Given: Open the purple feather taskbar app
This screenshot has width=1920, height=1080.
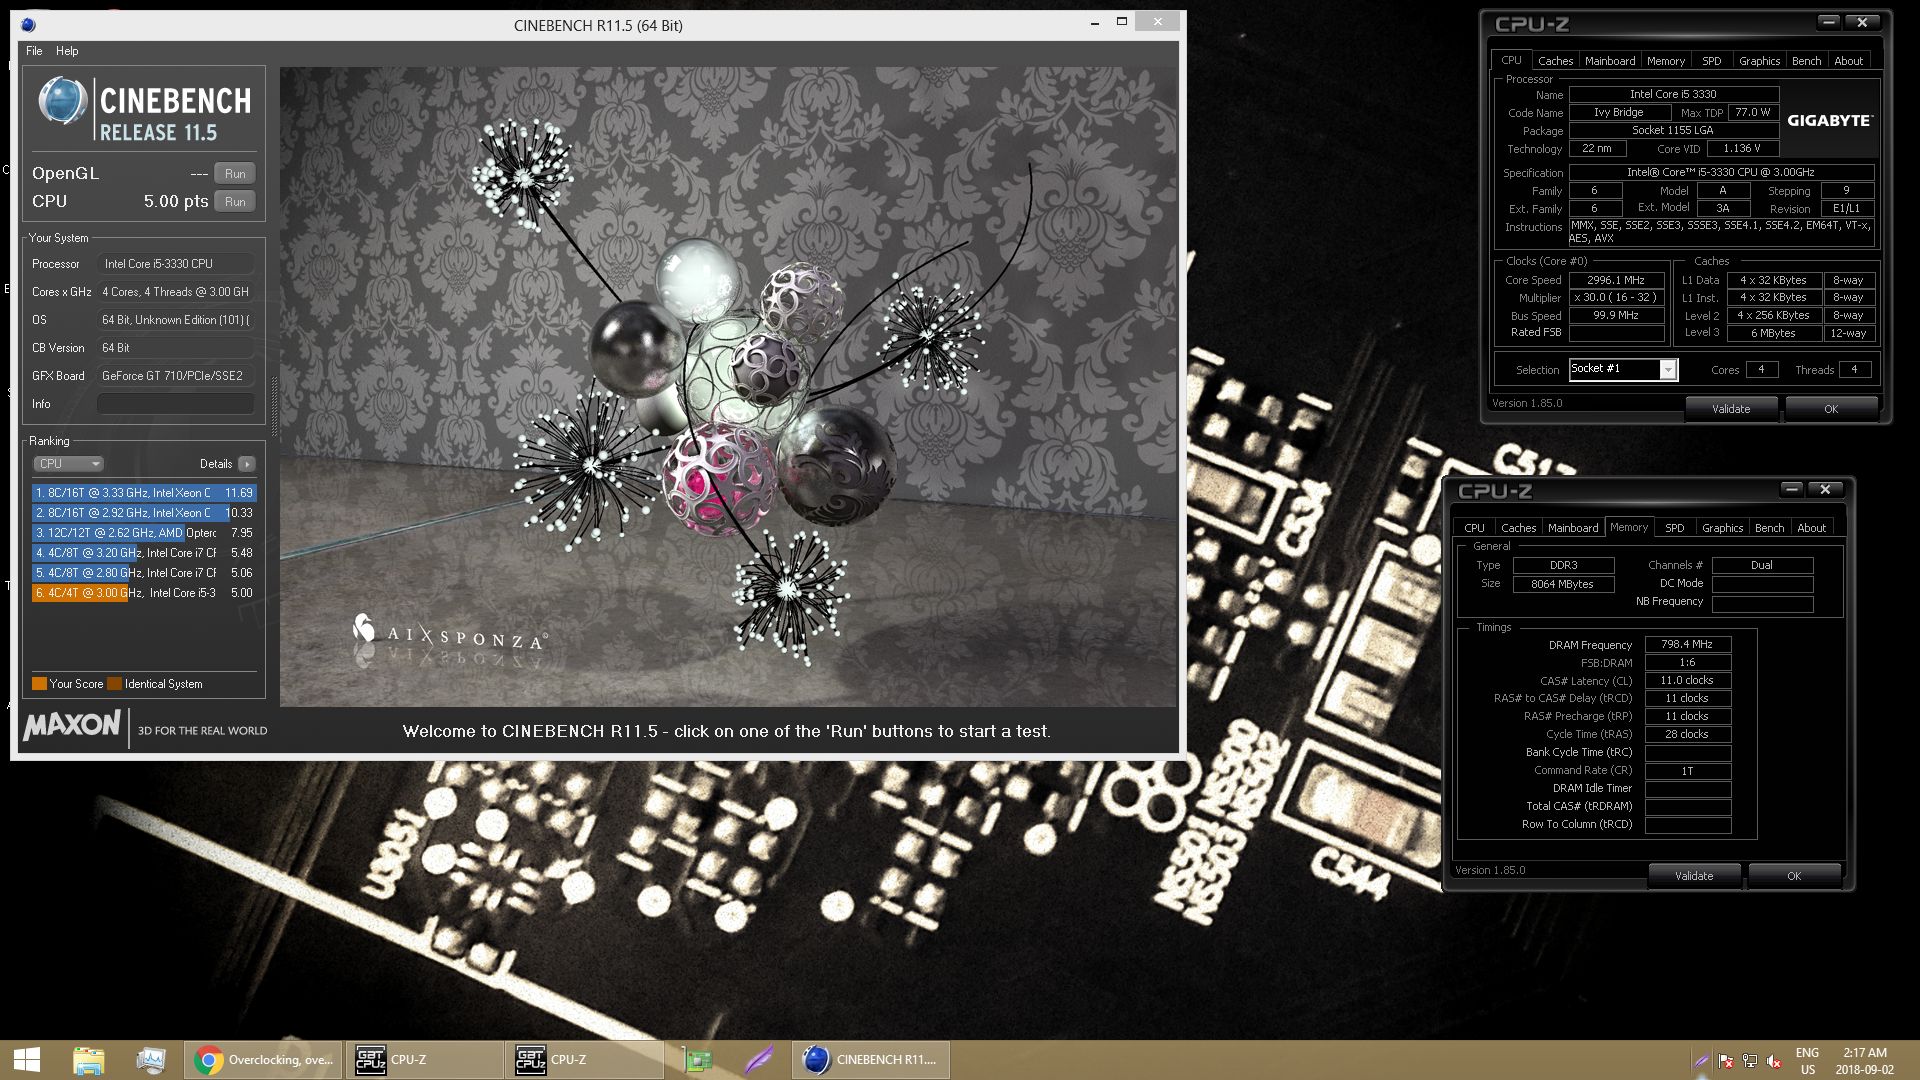Looking at the screenshot, I should [x=759, y=1060].
